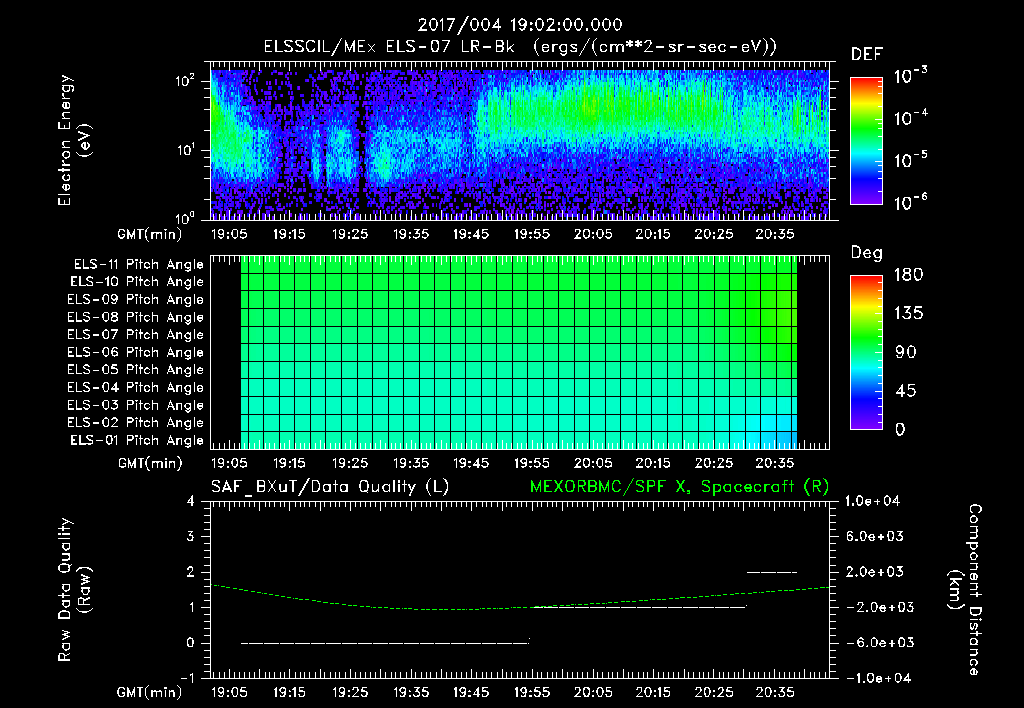Select the ELS-05 Pitch Angle row label

136,370
